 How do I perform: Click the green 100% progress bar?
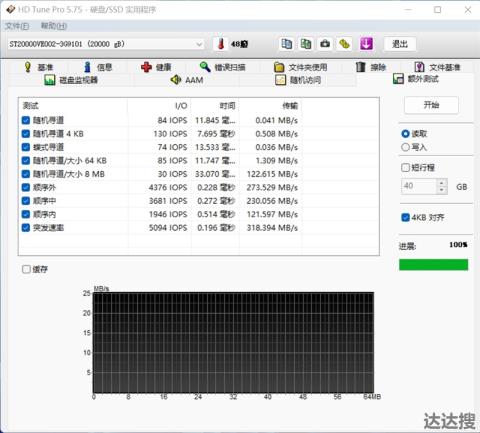(x=434, y=265)
